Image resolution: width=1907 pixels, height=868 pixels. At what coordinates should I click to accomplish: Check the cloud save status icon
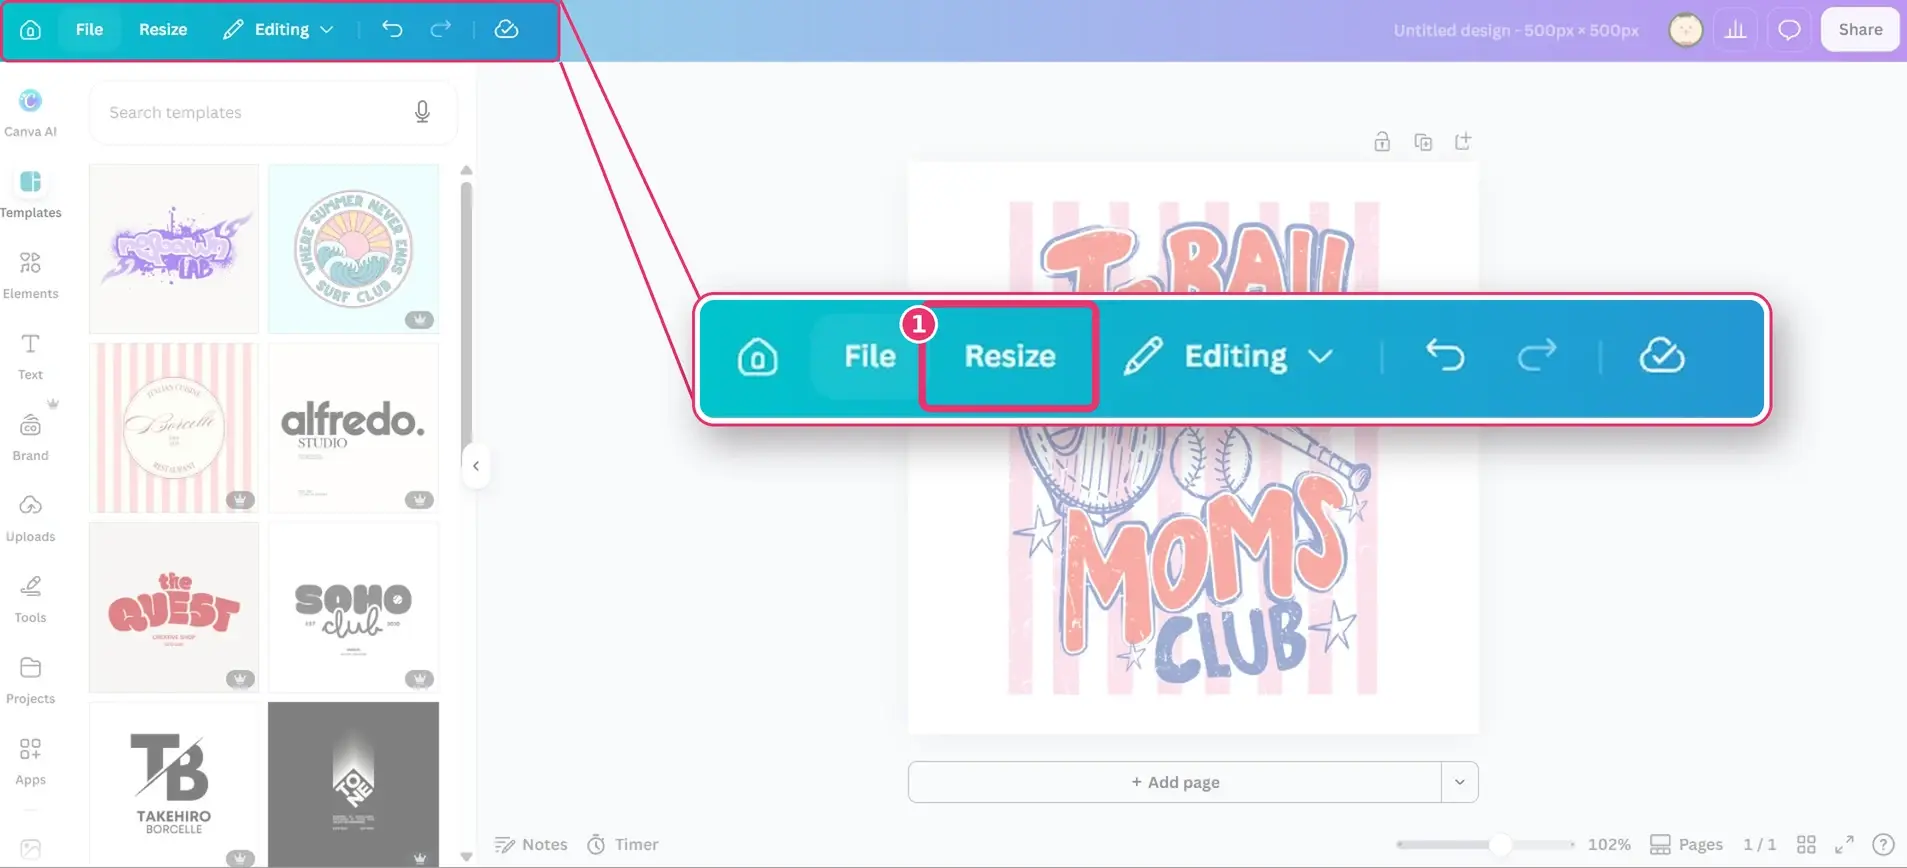(x=506, y=29)
